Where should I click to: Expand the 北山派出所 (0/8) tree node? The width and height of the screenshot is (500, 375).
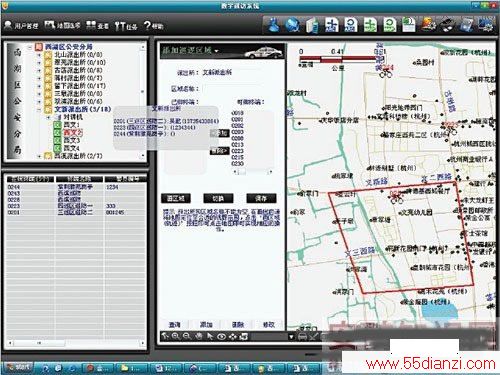(39, 55)
